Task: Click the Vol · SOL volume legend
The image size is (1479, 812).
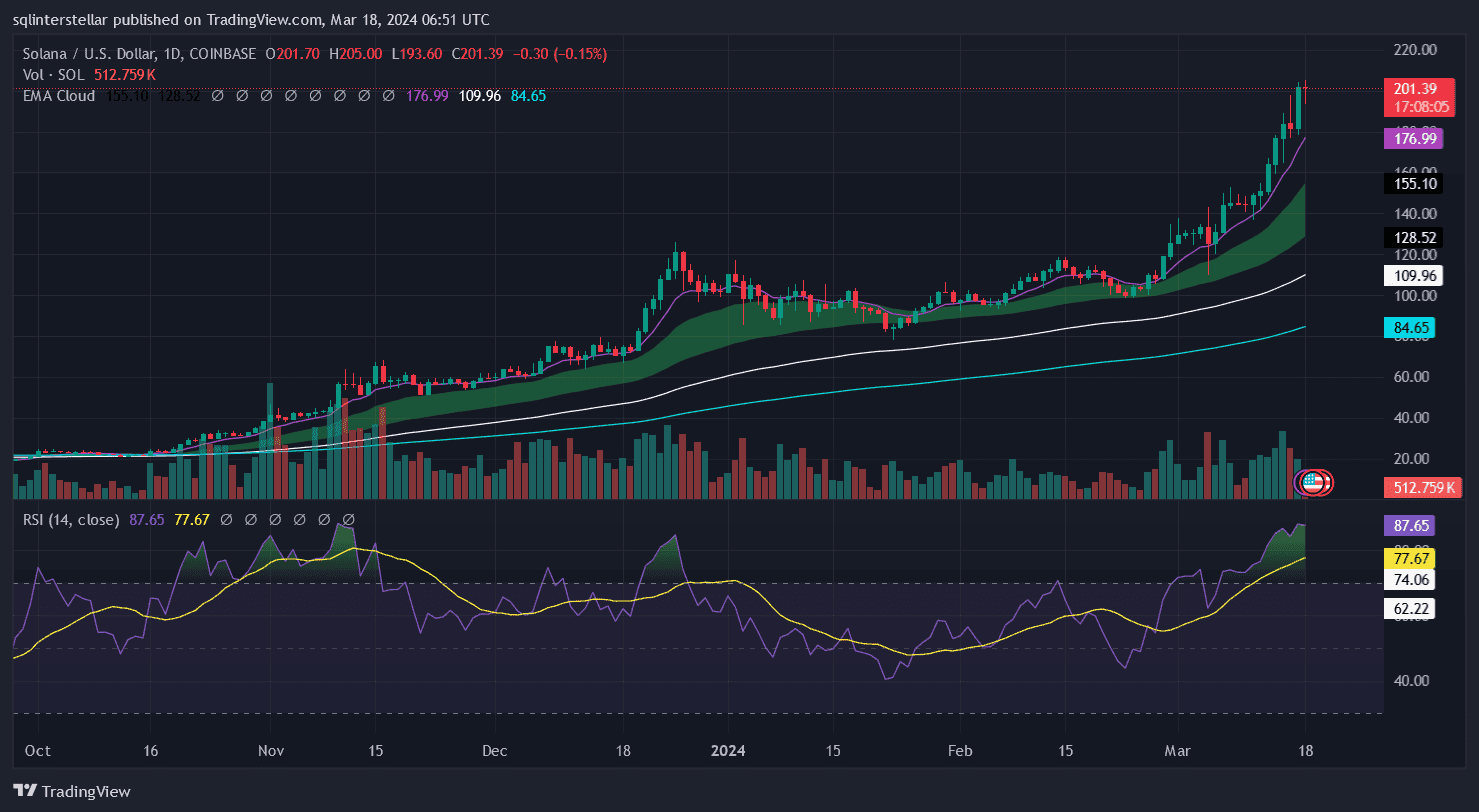Action: (x=55, y=75)
